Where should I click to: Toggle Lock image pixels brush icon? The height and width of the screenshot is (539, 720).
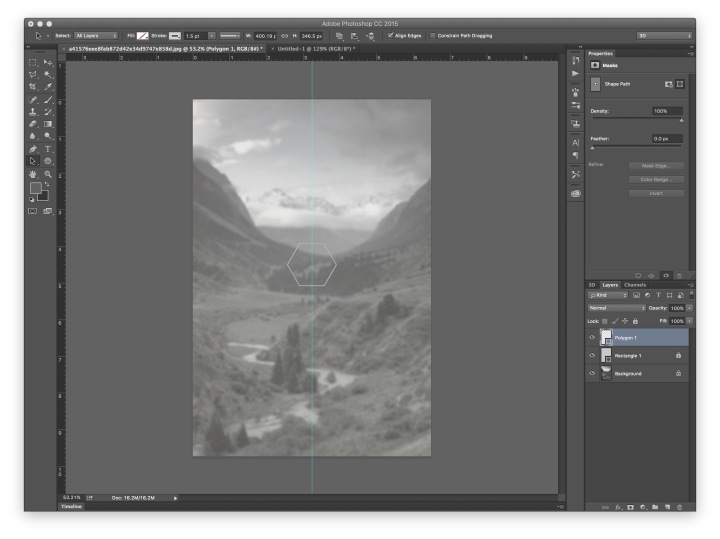[x=615, y=321]
